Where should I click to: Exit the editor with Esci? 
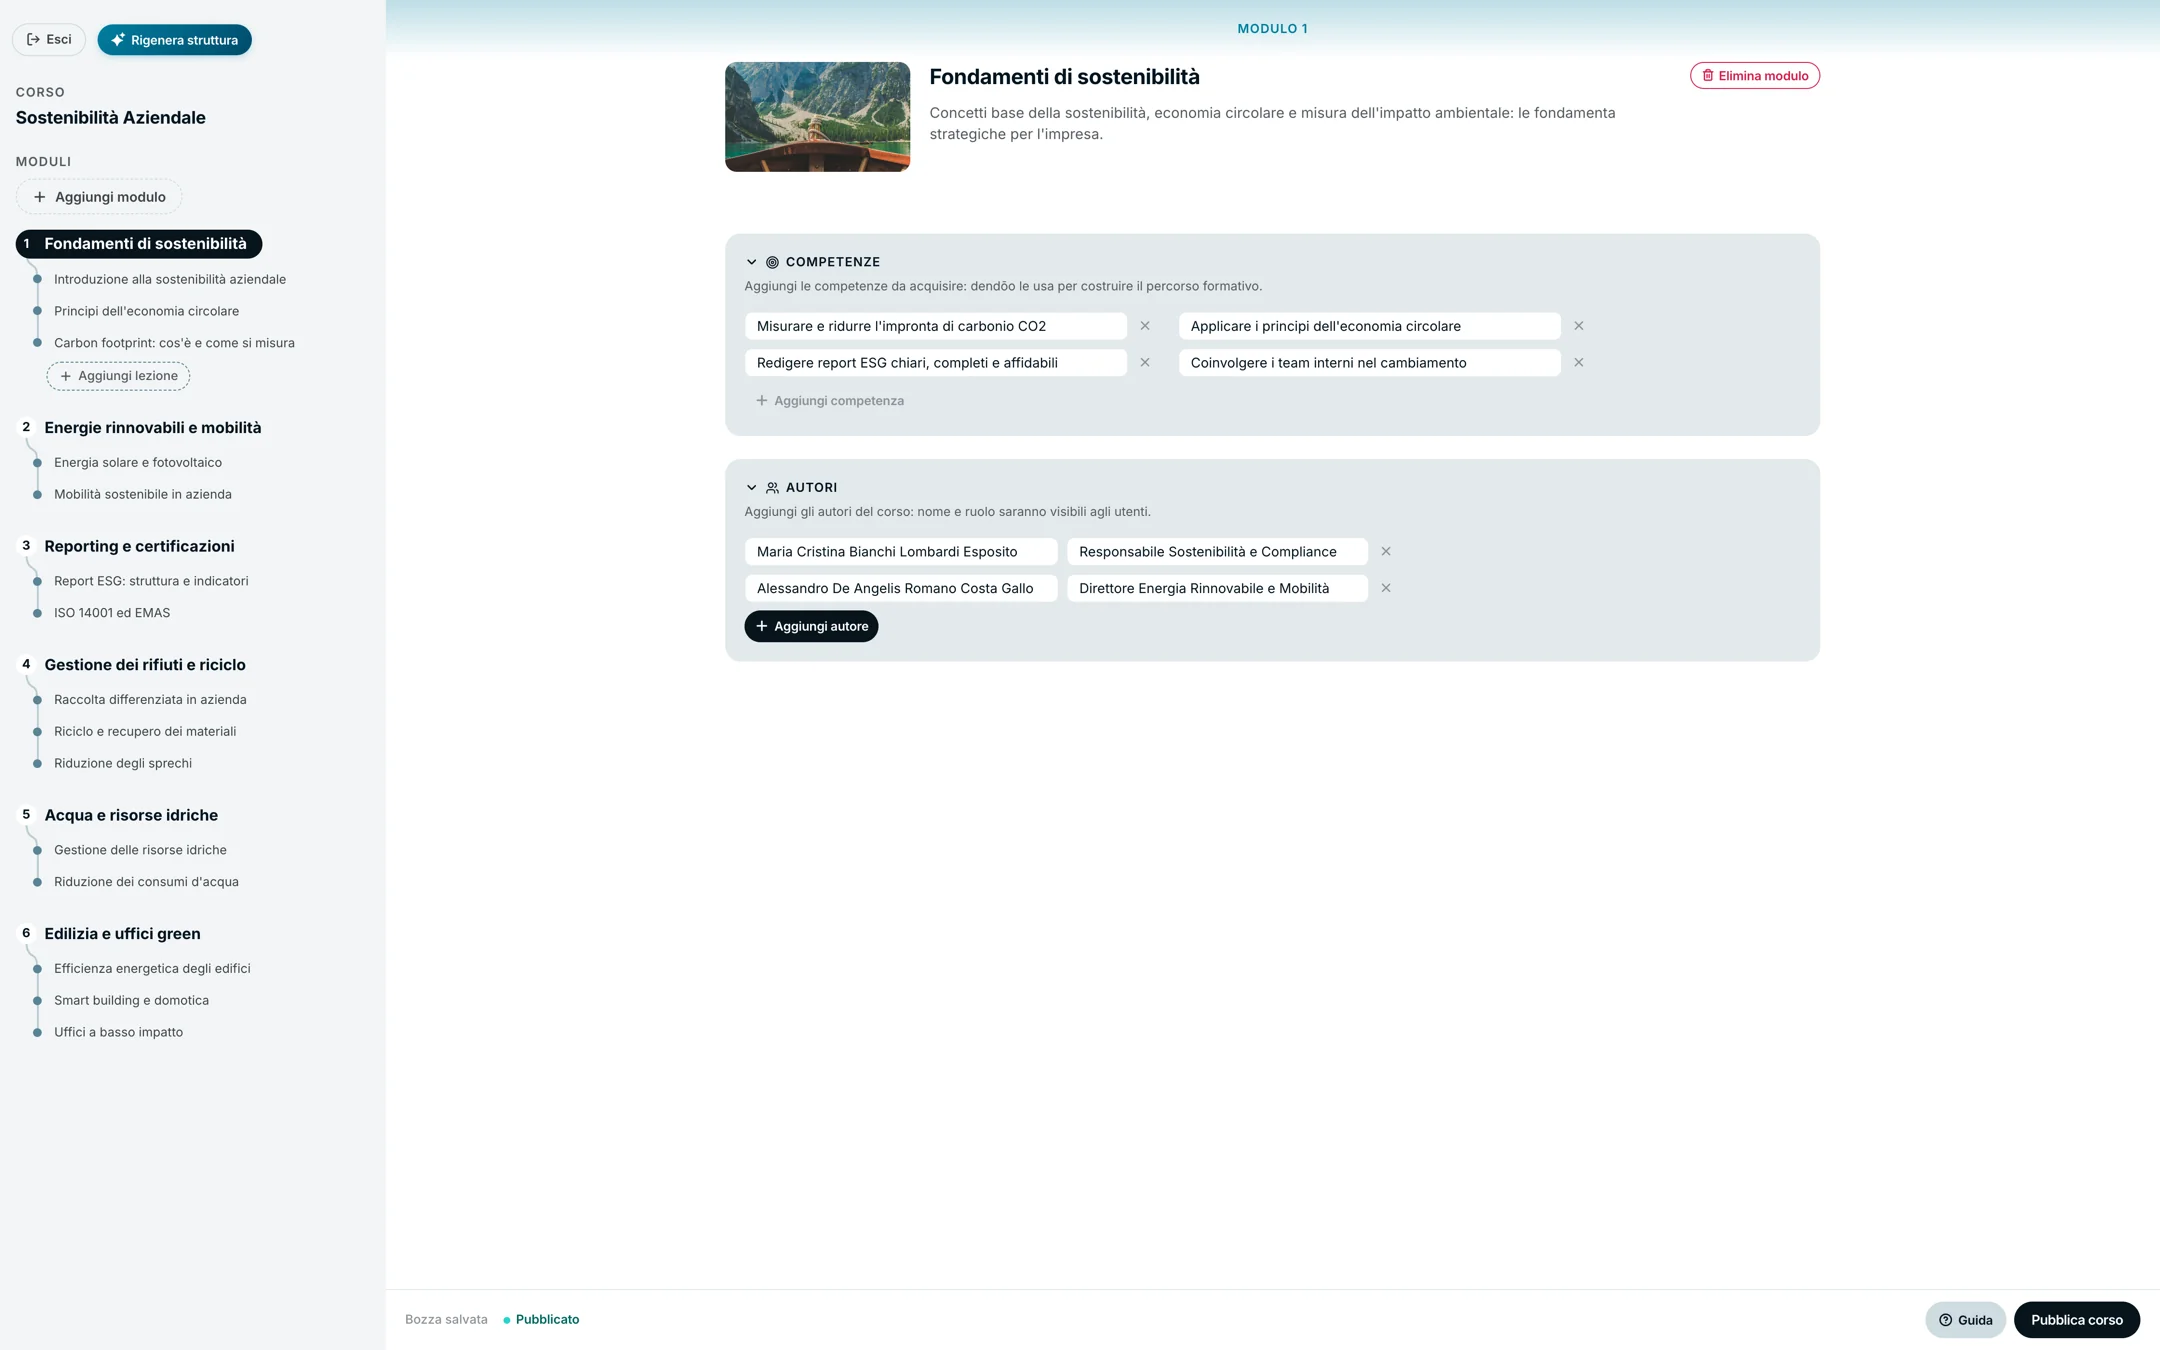49,40
